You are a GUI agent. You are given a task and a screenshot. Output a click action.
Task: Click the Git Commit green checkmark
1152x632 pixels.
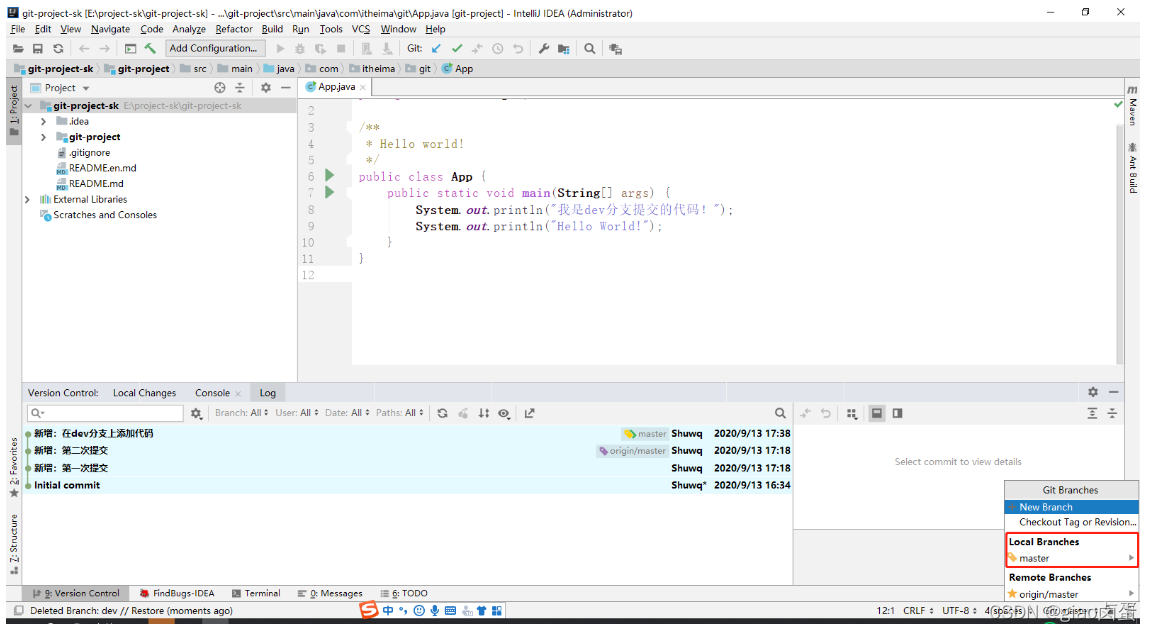coord(457,49)
